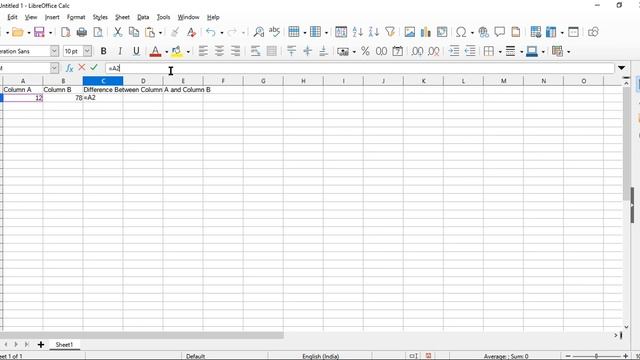This screenshot has height=360, width=640.
Task: Expand the formula bar arrow
Action: coord(621,68)
